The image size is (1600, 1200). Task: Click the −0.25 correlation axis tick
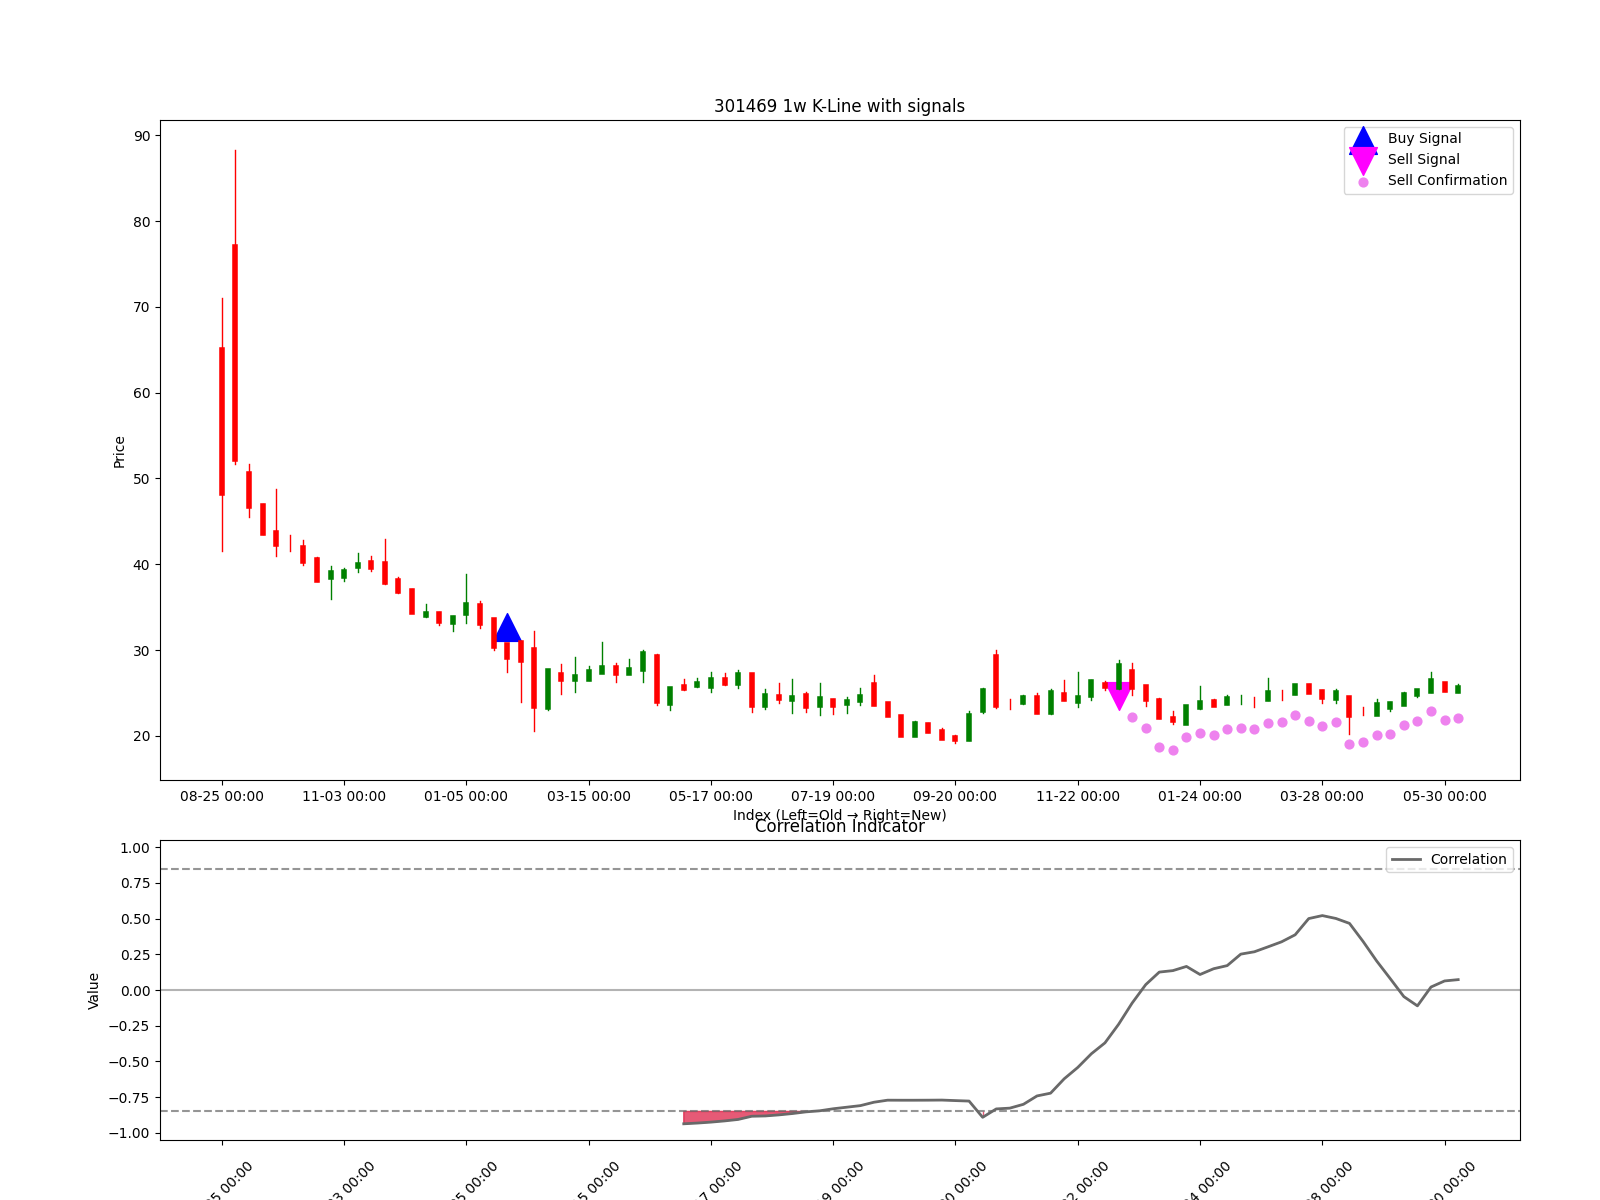[130, 1026]
